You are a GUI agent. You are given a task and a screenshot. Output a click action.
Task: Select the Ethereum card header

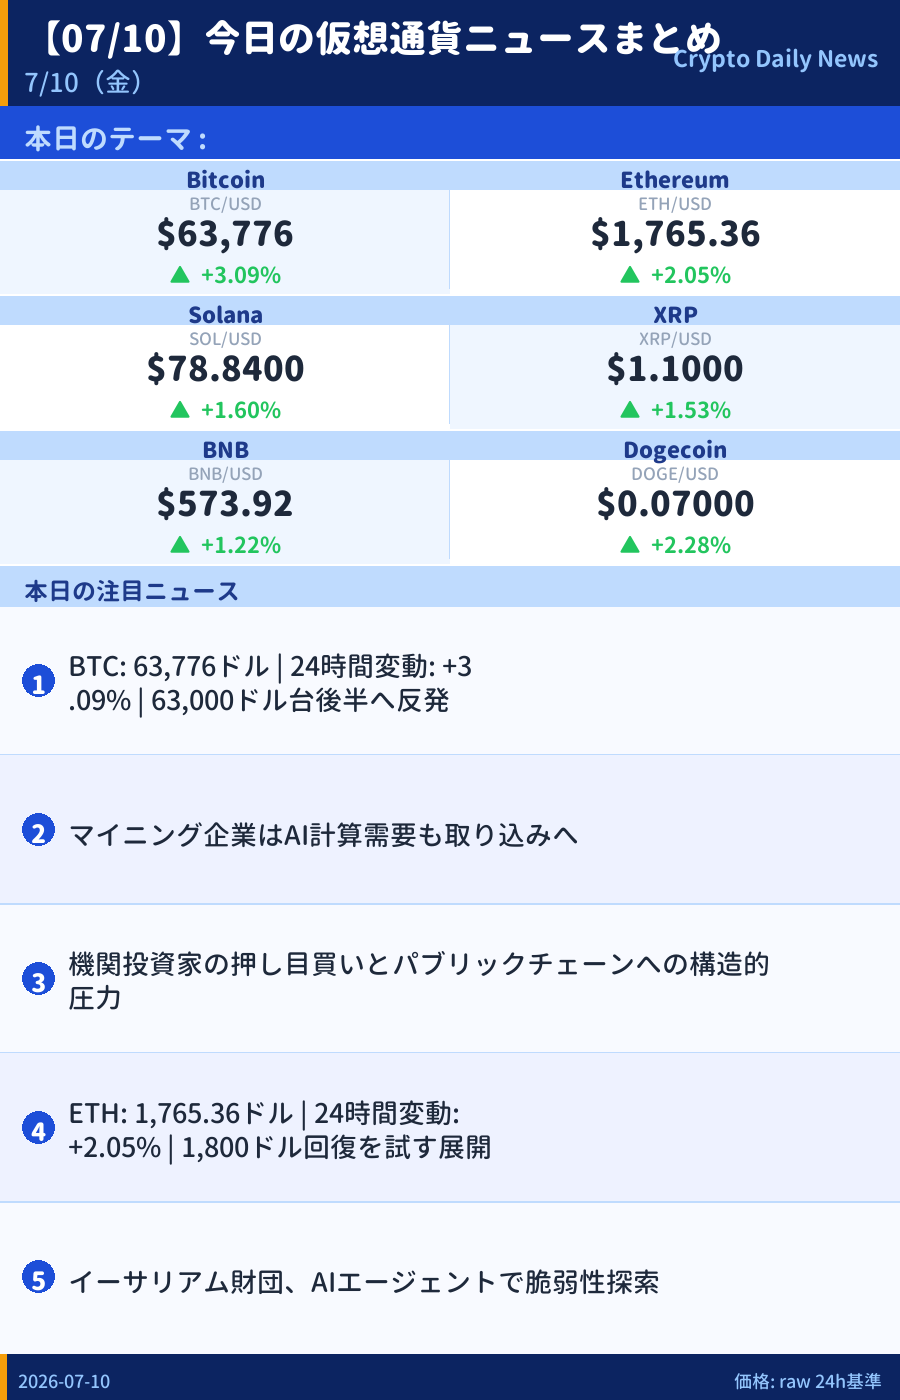(x=675, y=177)
